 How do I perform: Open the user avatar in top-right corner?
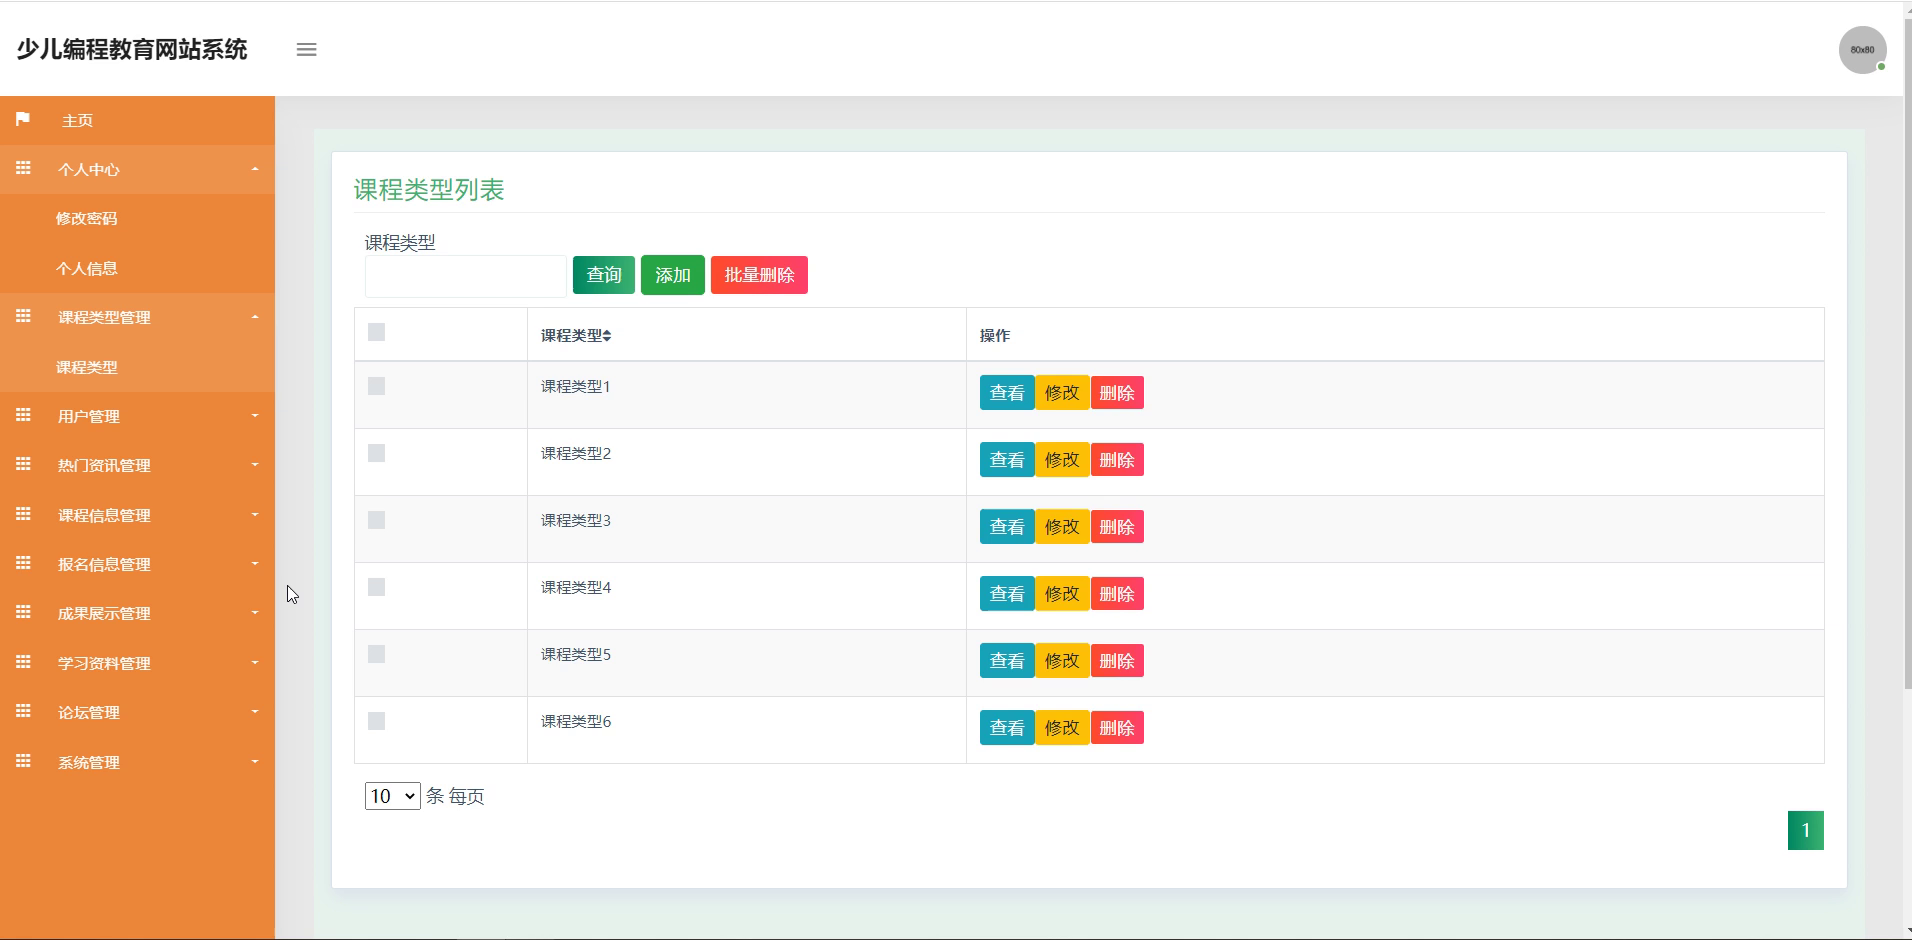click(x=1862, y=50)
